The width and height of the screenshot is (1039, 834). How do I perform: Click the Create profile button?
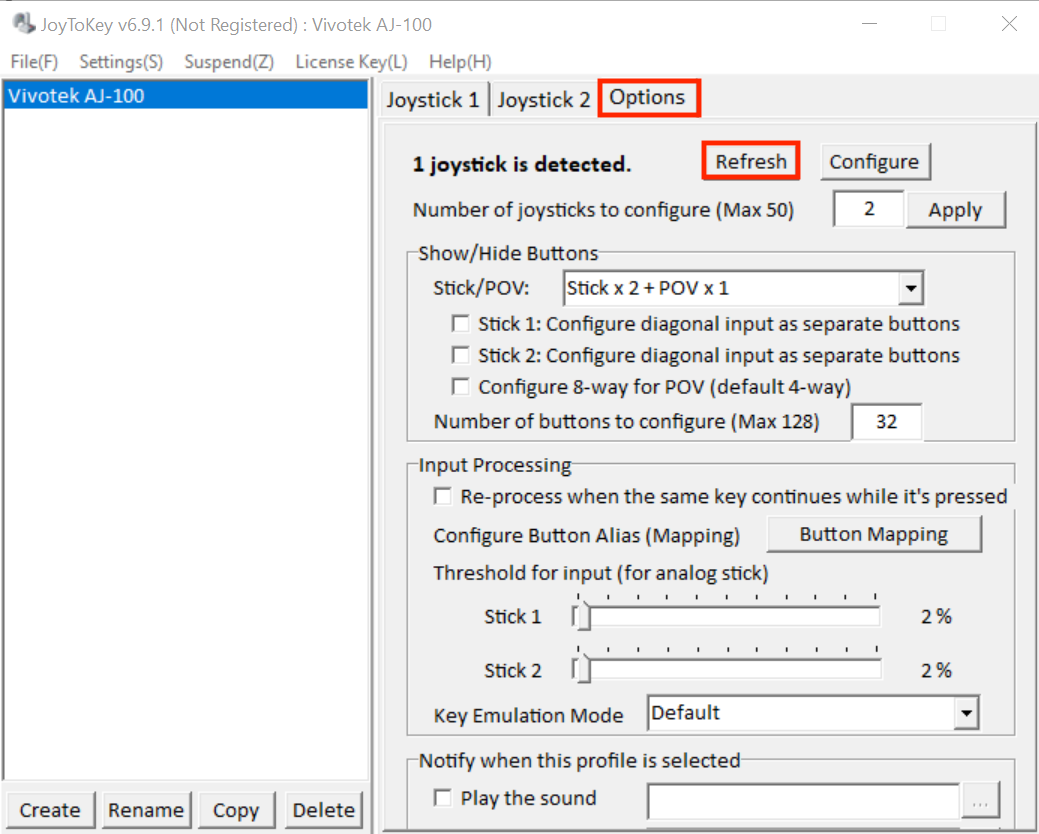pyautogui.click(x=50, y=810)
